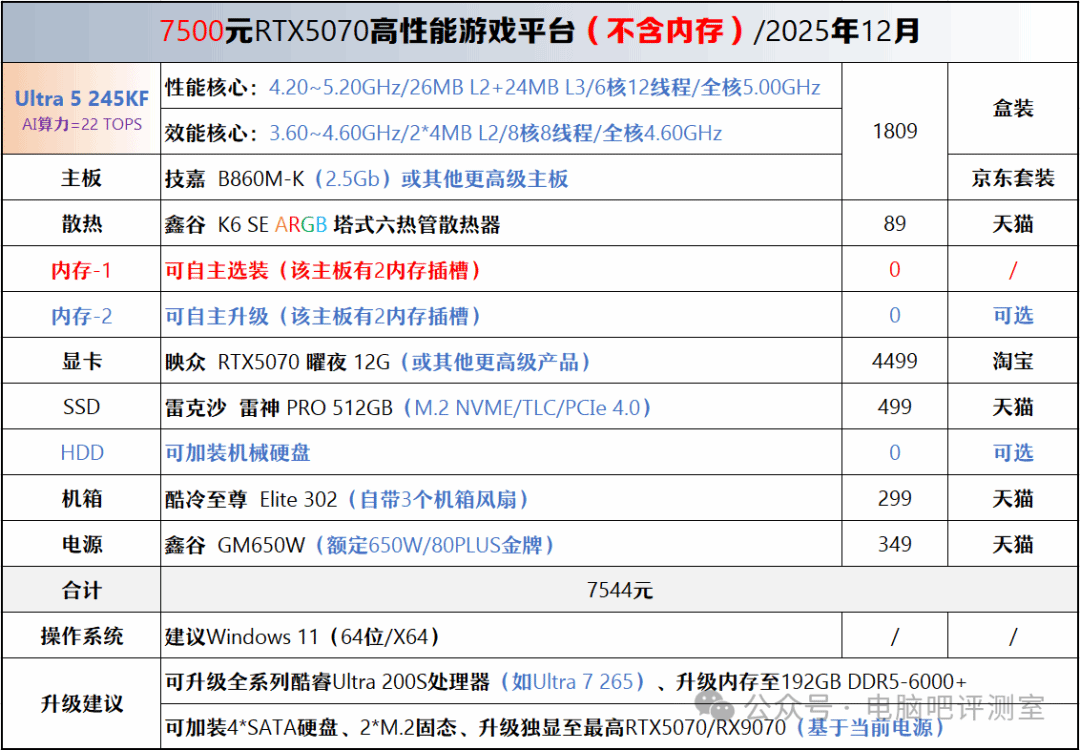Click the 雷克沙 雷神 PRO 512GB entry
The width and height of the screenshot is (1080, 750).
point(408,408)
